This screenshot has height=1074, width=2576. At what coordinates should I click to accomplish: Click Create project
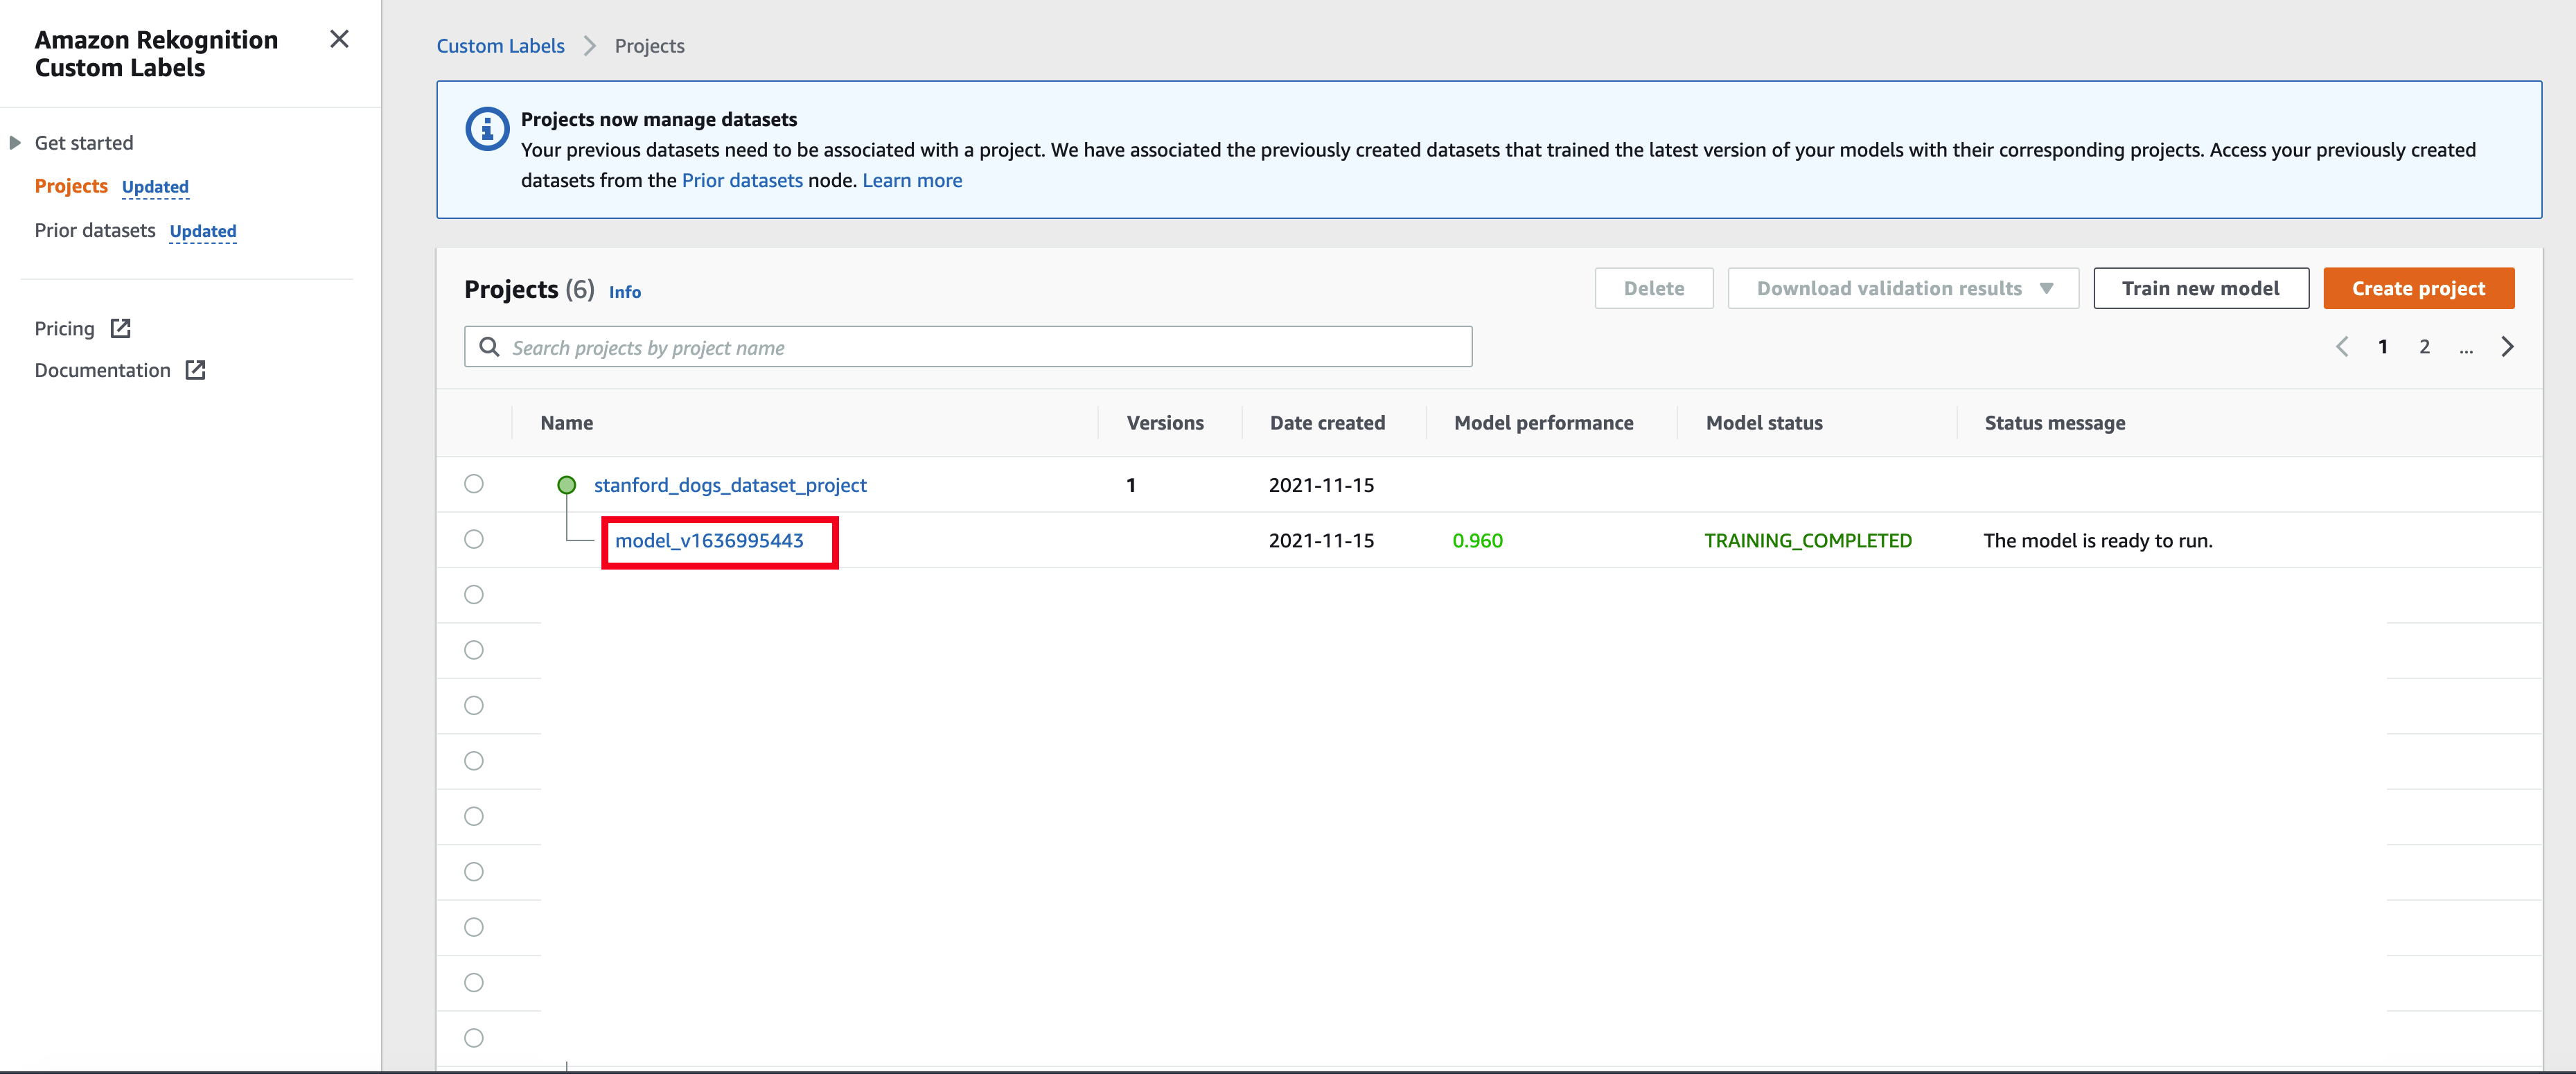(x=2418, y=288)
